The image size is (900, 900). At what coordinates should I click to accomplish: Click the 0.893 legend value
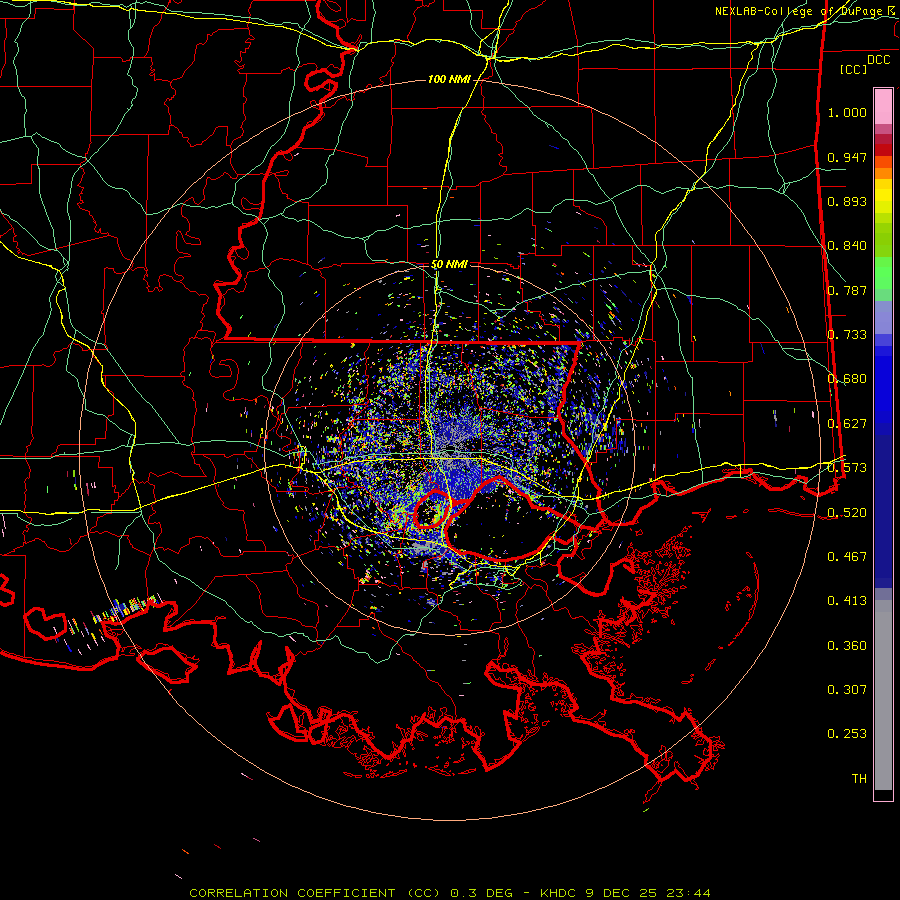847,201
